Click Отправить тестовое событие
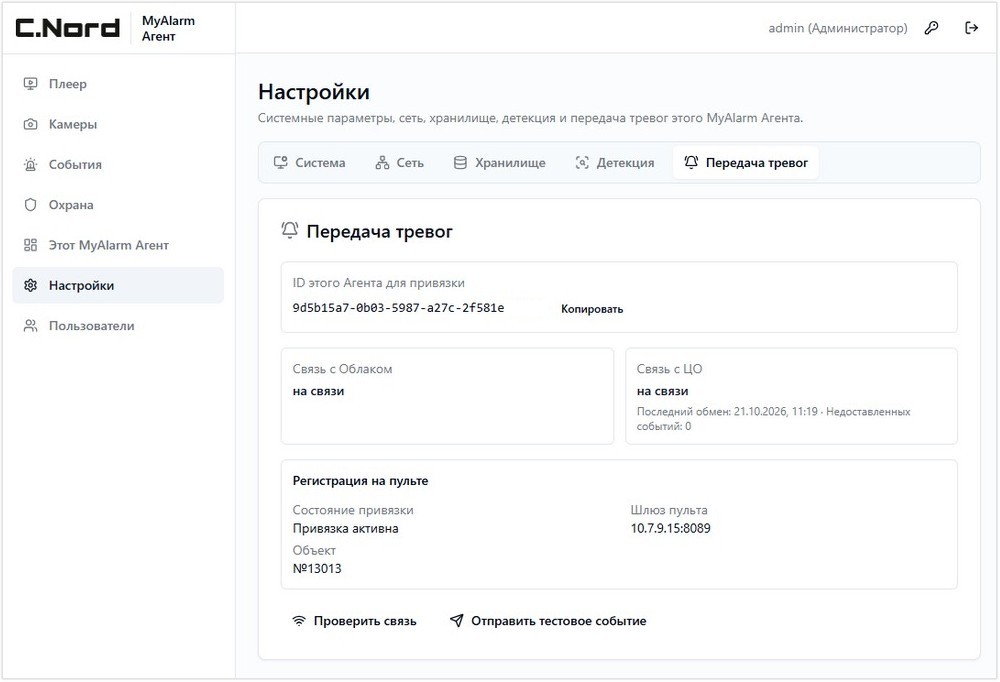1000x682 pixels. point(548,621)
